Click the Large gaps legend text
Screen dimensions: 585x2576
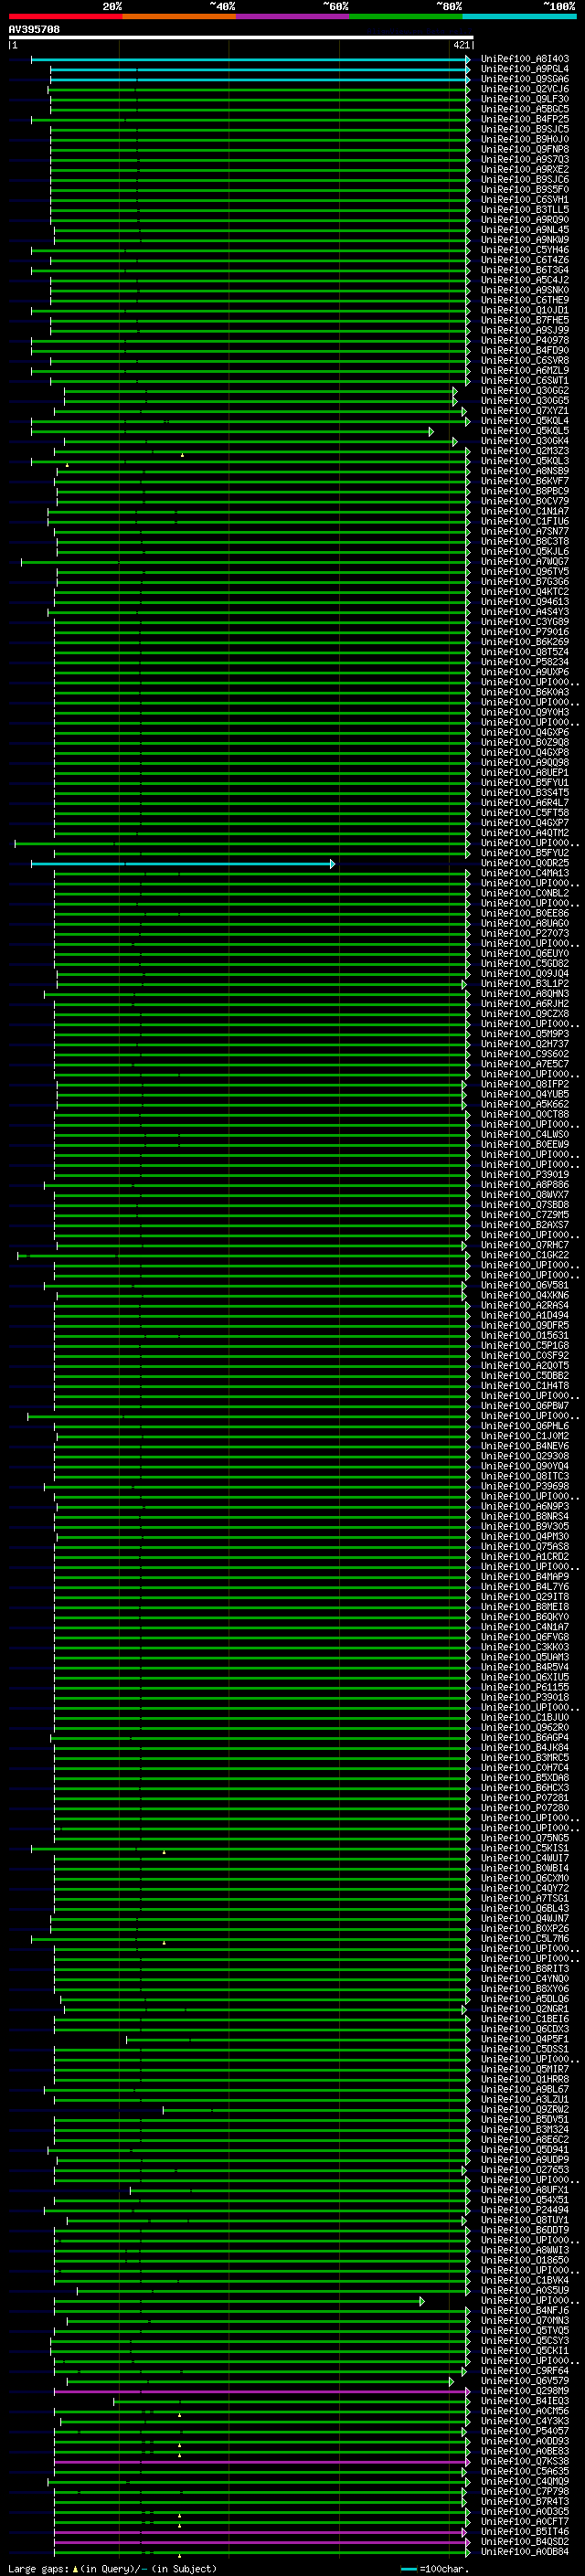112,2569
